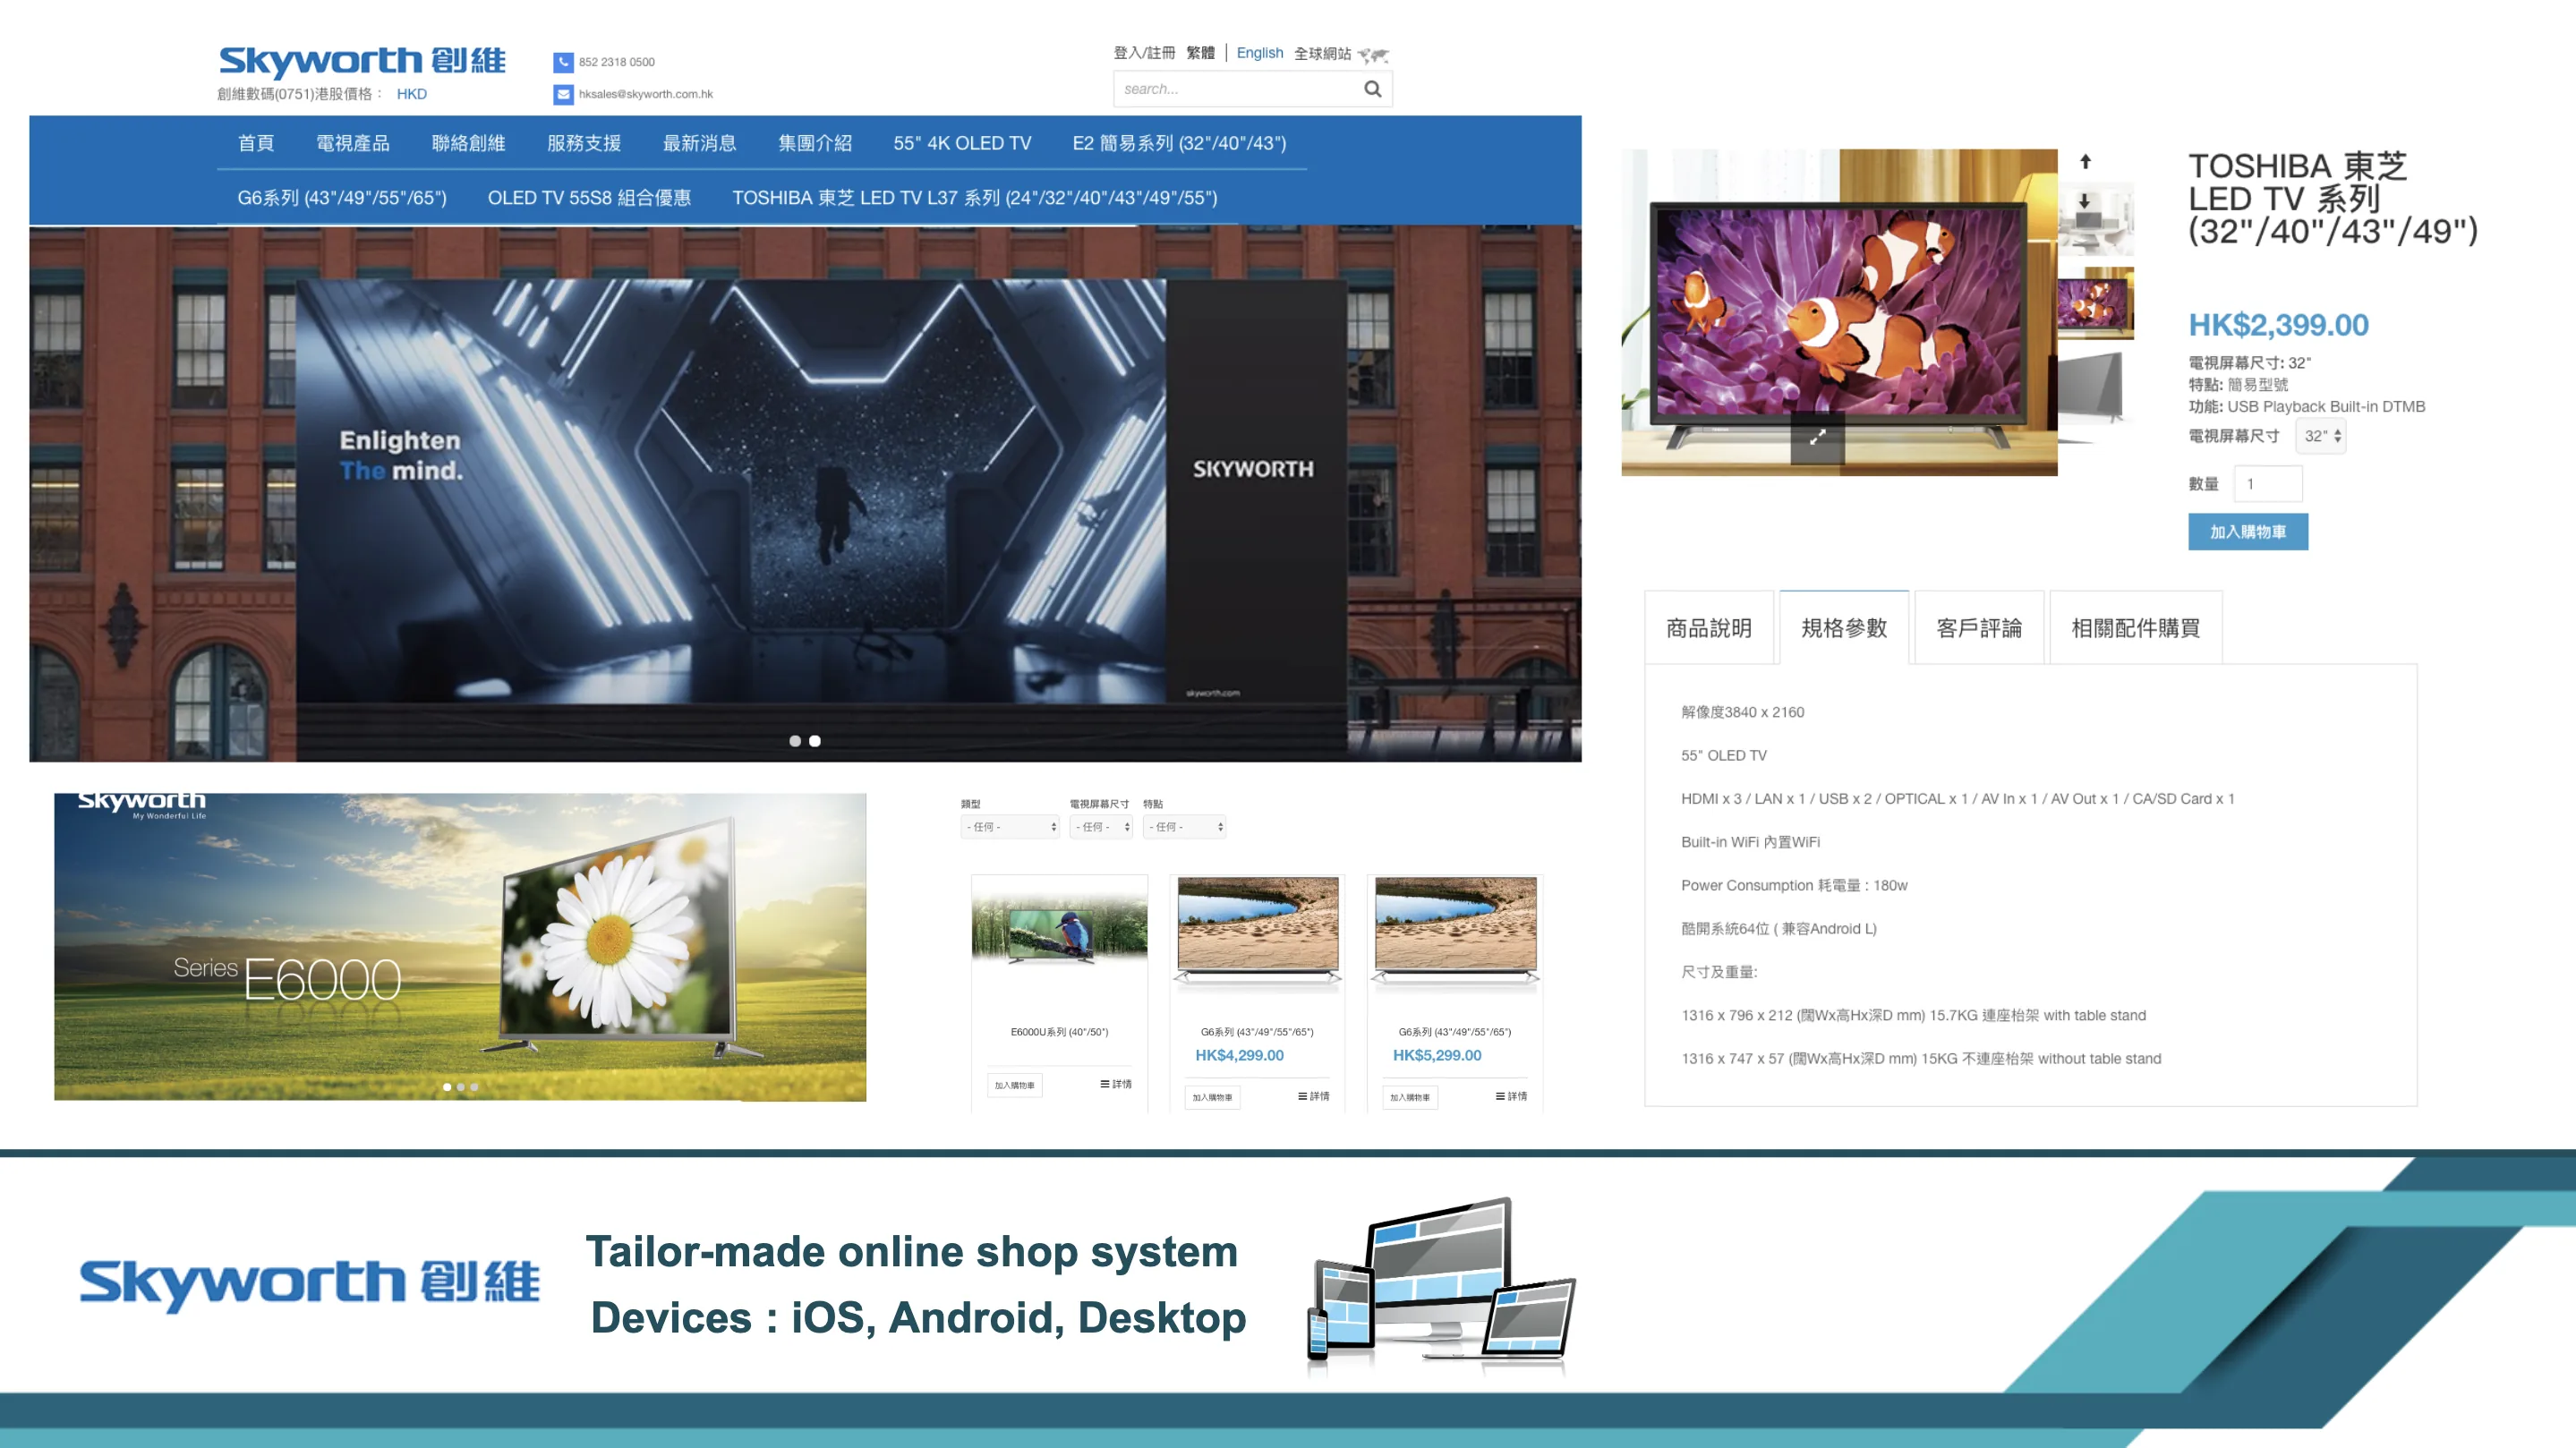Screen dimensions: 2576x1448
Task: Add the E6000U系列 TV to cart
Action: tap(1015, 1085)
